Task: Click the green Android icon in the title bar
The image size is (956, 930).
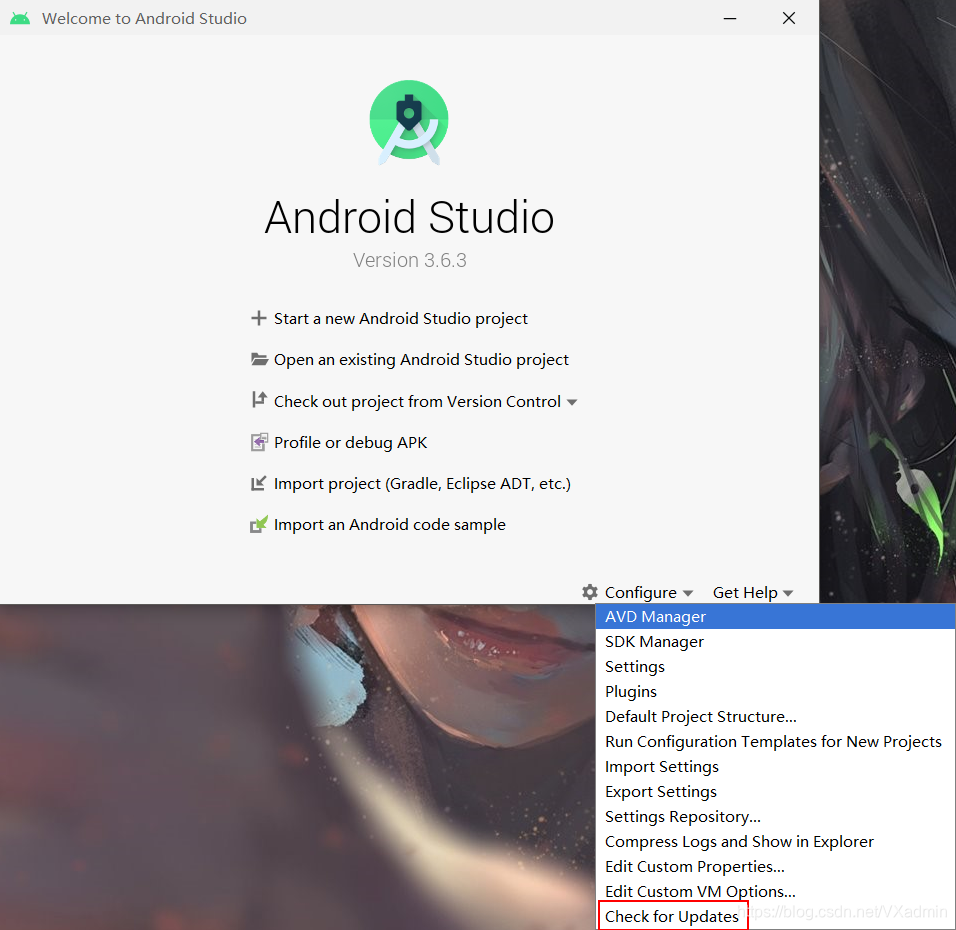Action: [20, 18]
